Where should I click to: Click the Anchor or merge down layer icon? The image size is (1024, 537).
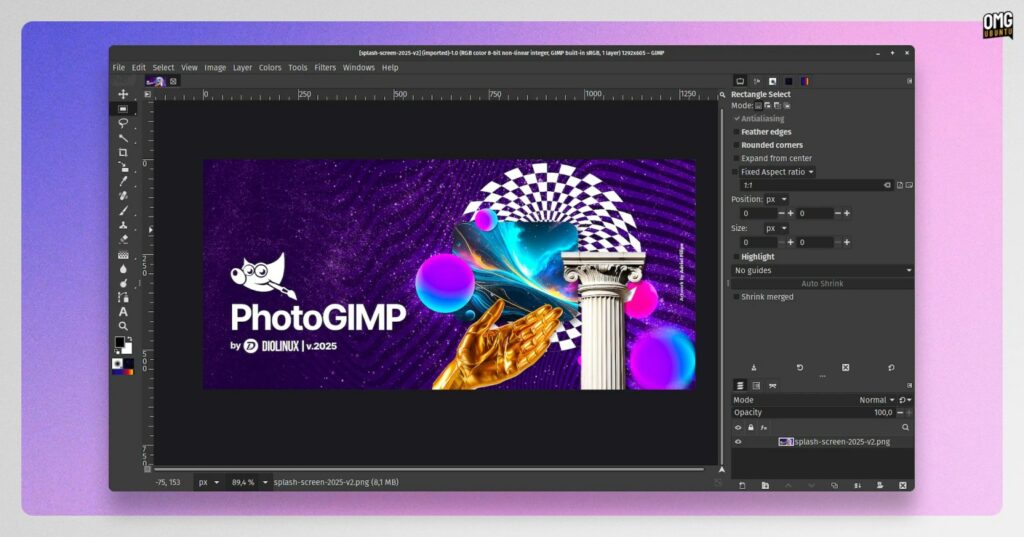tap(857, 485)
